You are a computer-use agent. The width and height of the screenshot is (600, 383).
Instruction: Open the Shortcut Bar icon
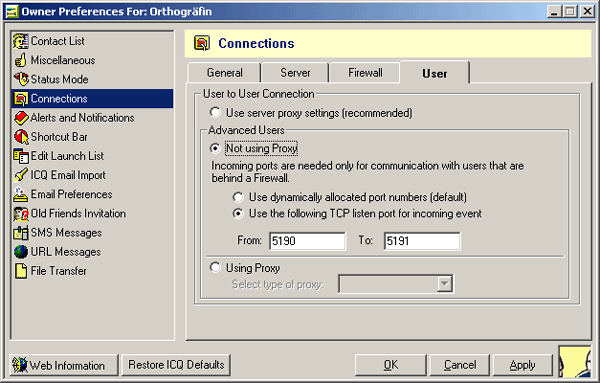(x=21, y=137)
